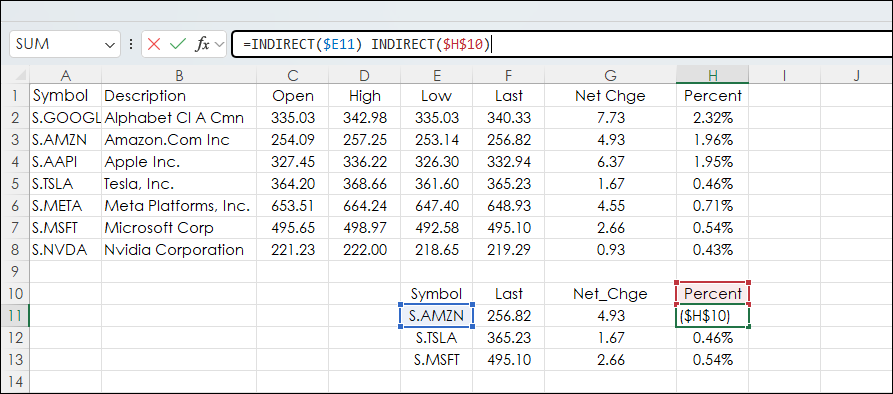Open the Insert Function fx dialog
The height and width of the screenshot is (394, 893).
click(202, 44)
